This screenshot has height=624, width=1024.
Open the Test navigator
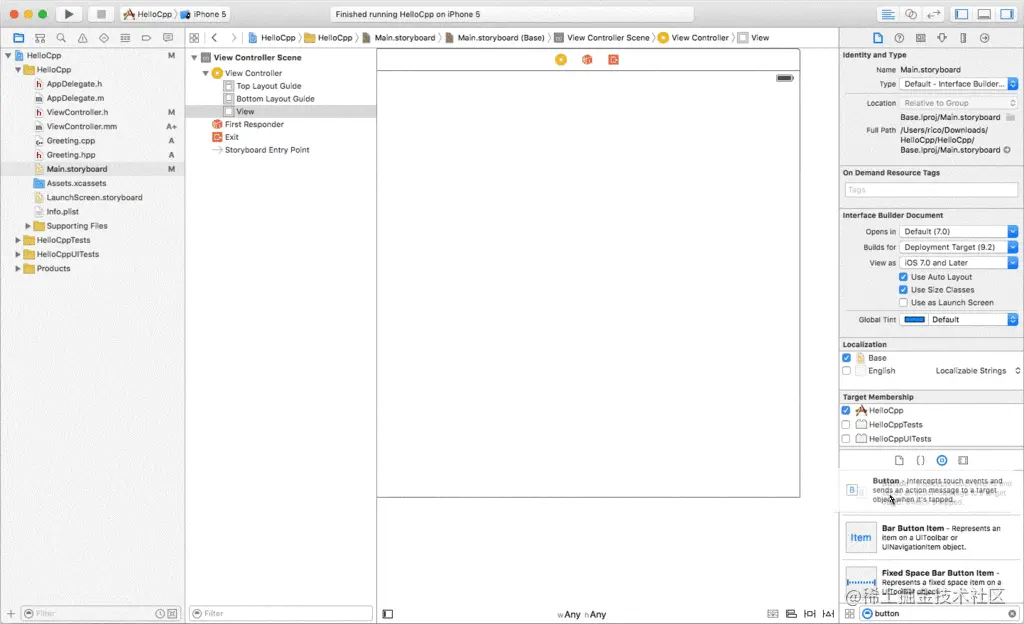[104, 38]
